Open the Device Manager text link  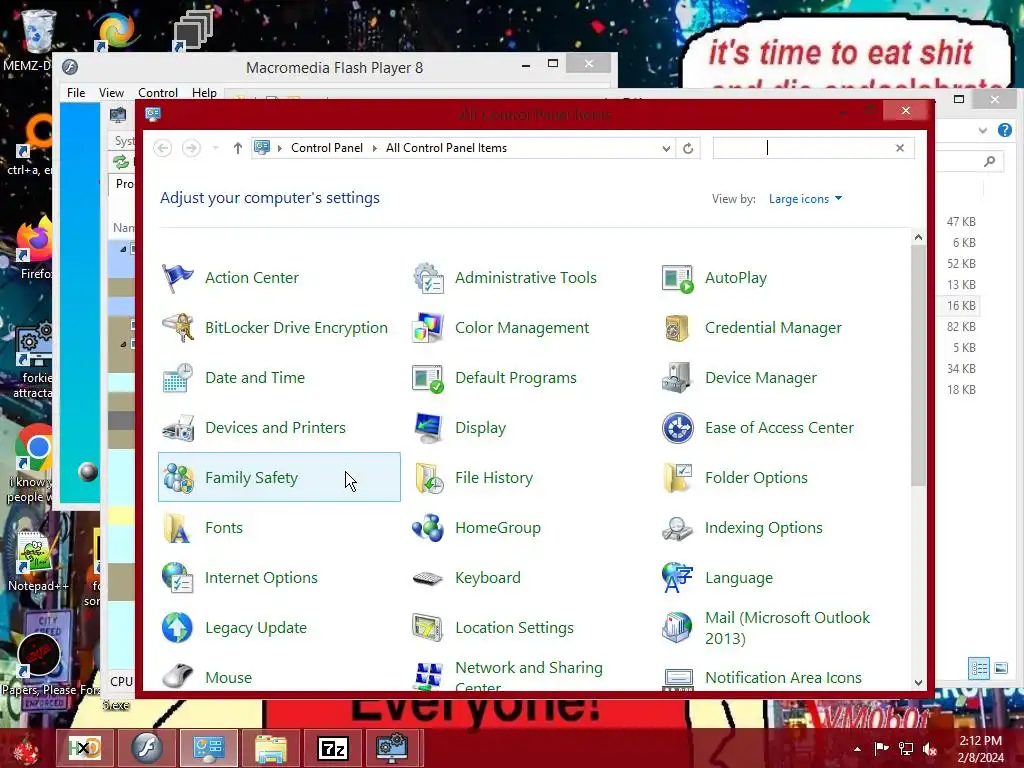point(761,378)
